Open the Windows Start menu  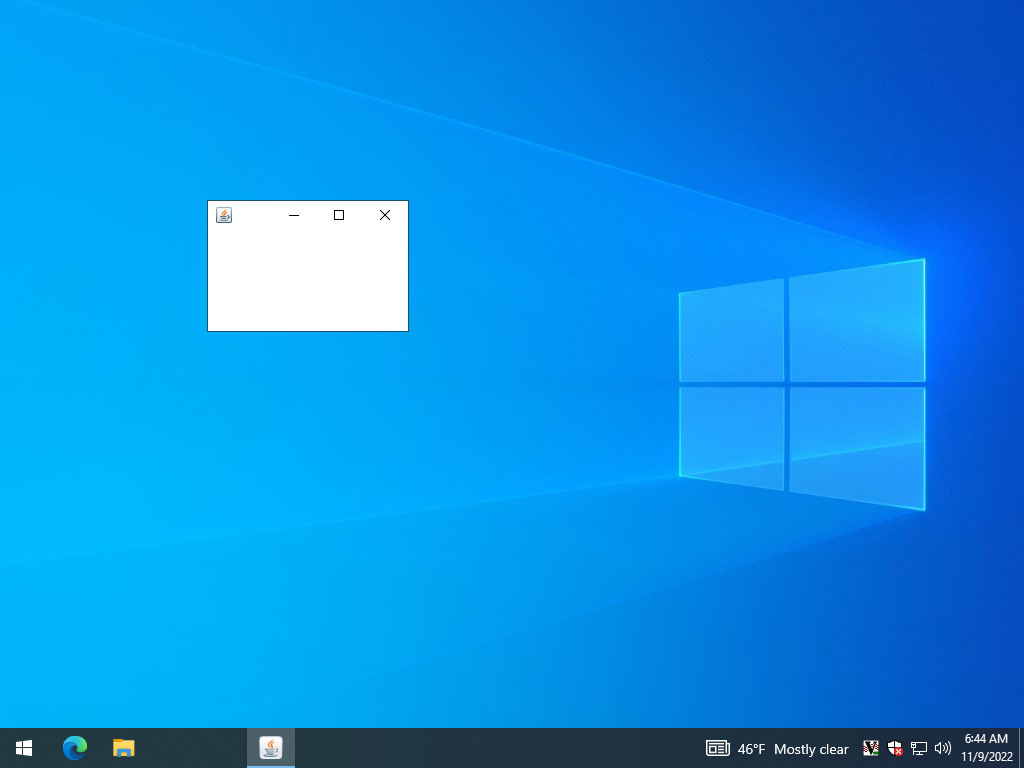24,748
